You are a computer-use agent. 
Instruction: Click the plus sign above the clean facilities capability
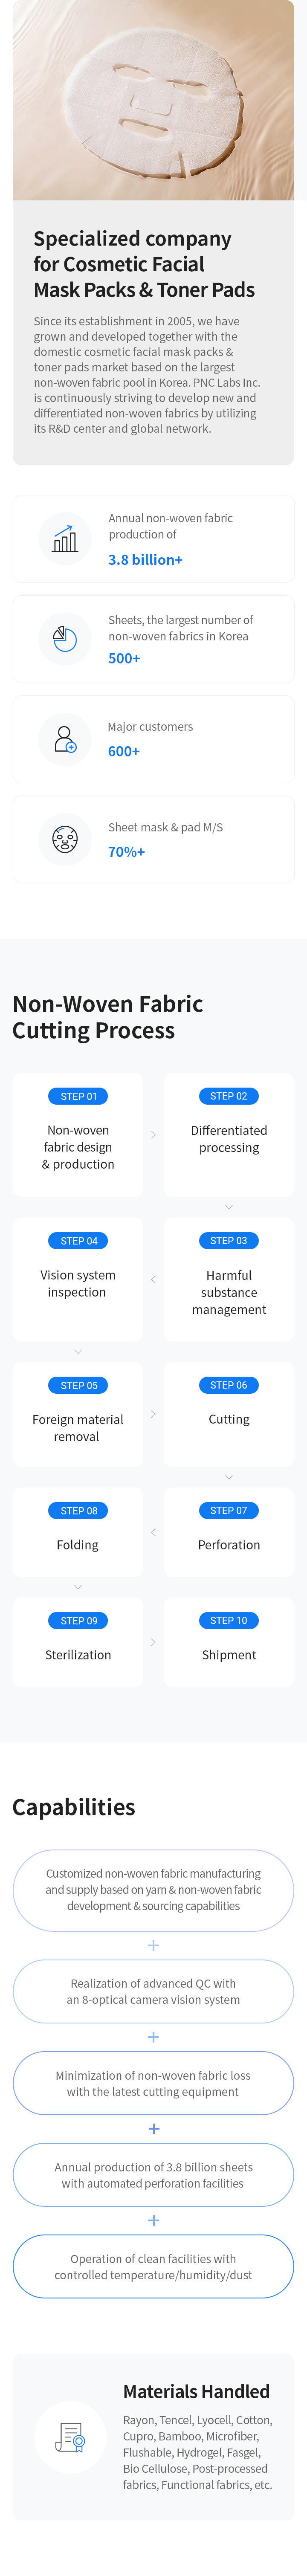coord(153,2220)
